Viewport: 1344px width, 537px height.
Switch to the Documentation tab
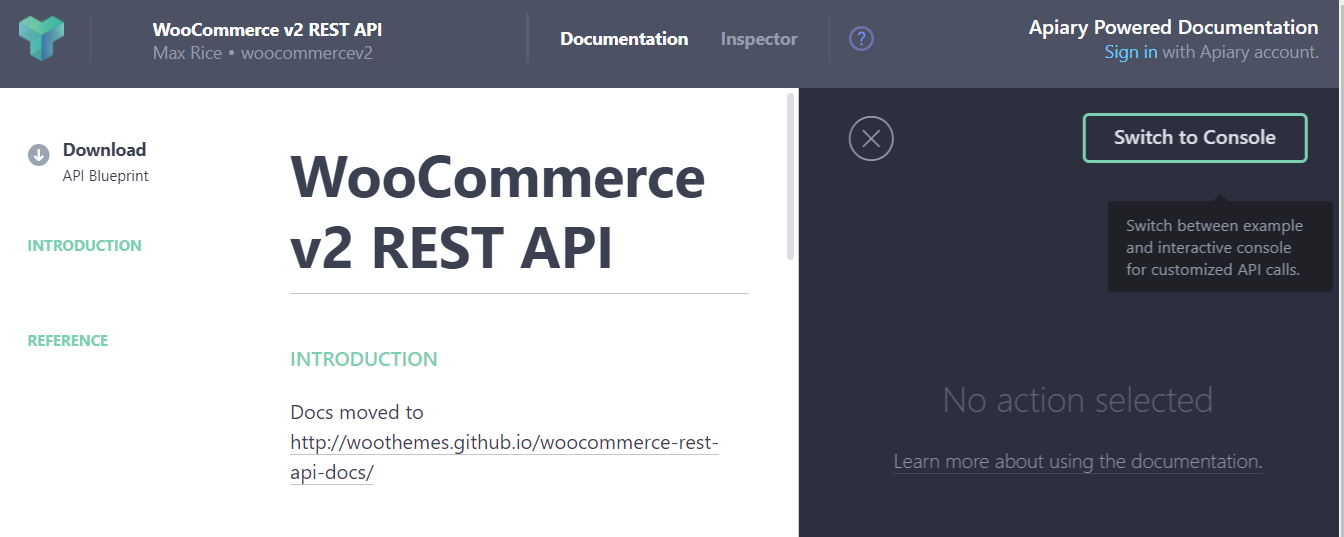624,39
